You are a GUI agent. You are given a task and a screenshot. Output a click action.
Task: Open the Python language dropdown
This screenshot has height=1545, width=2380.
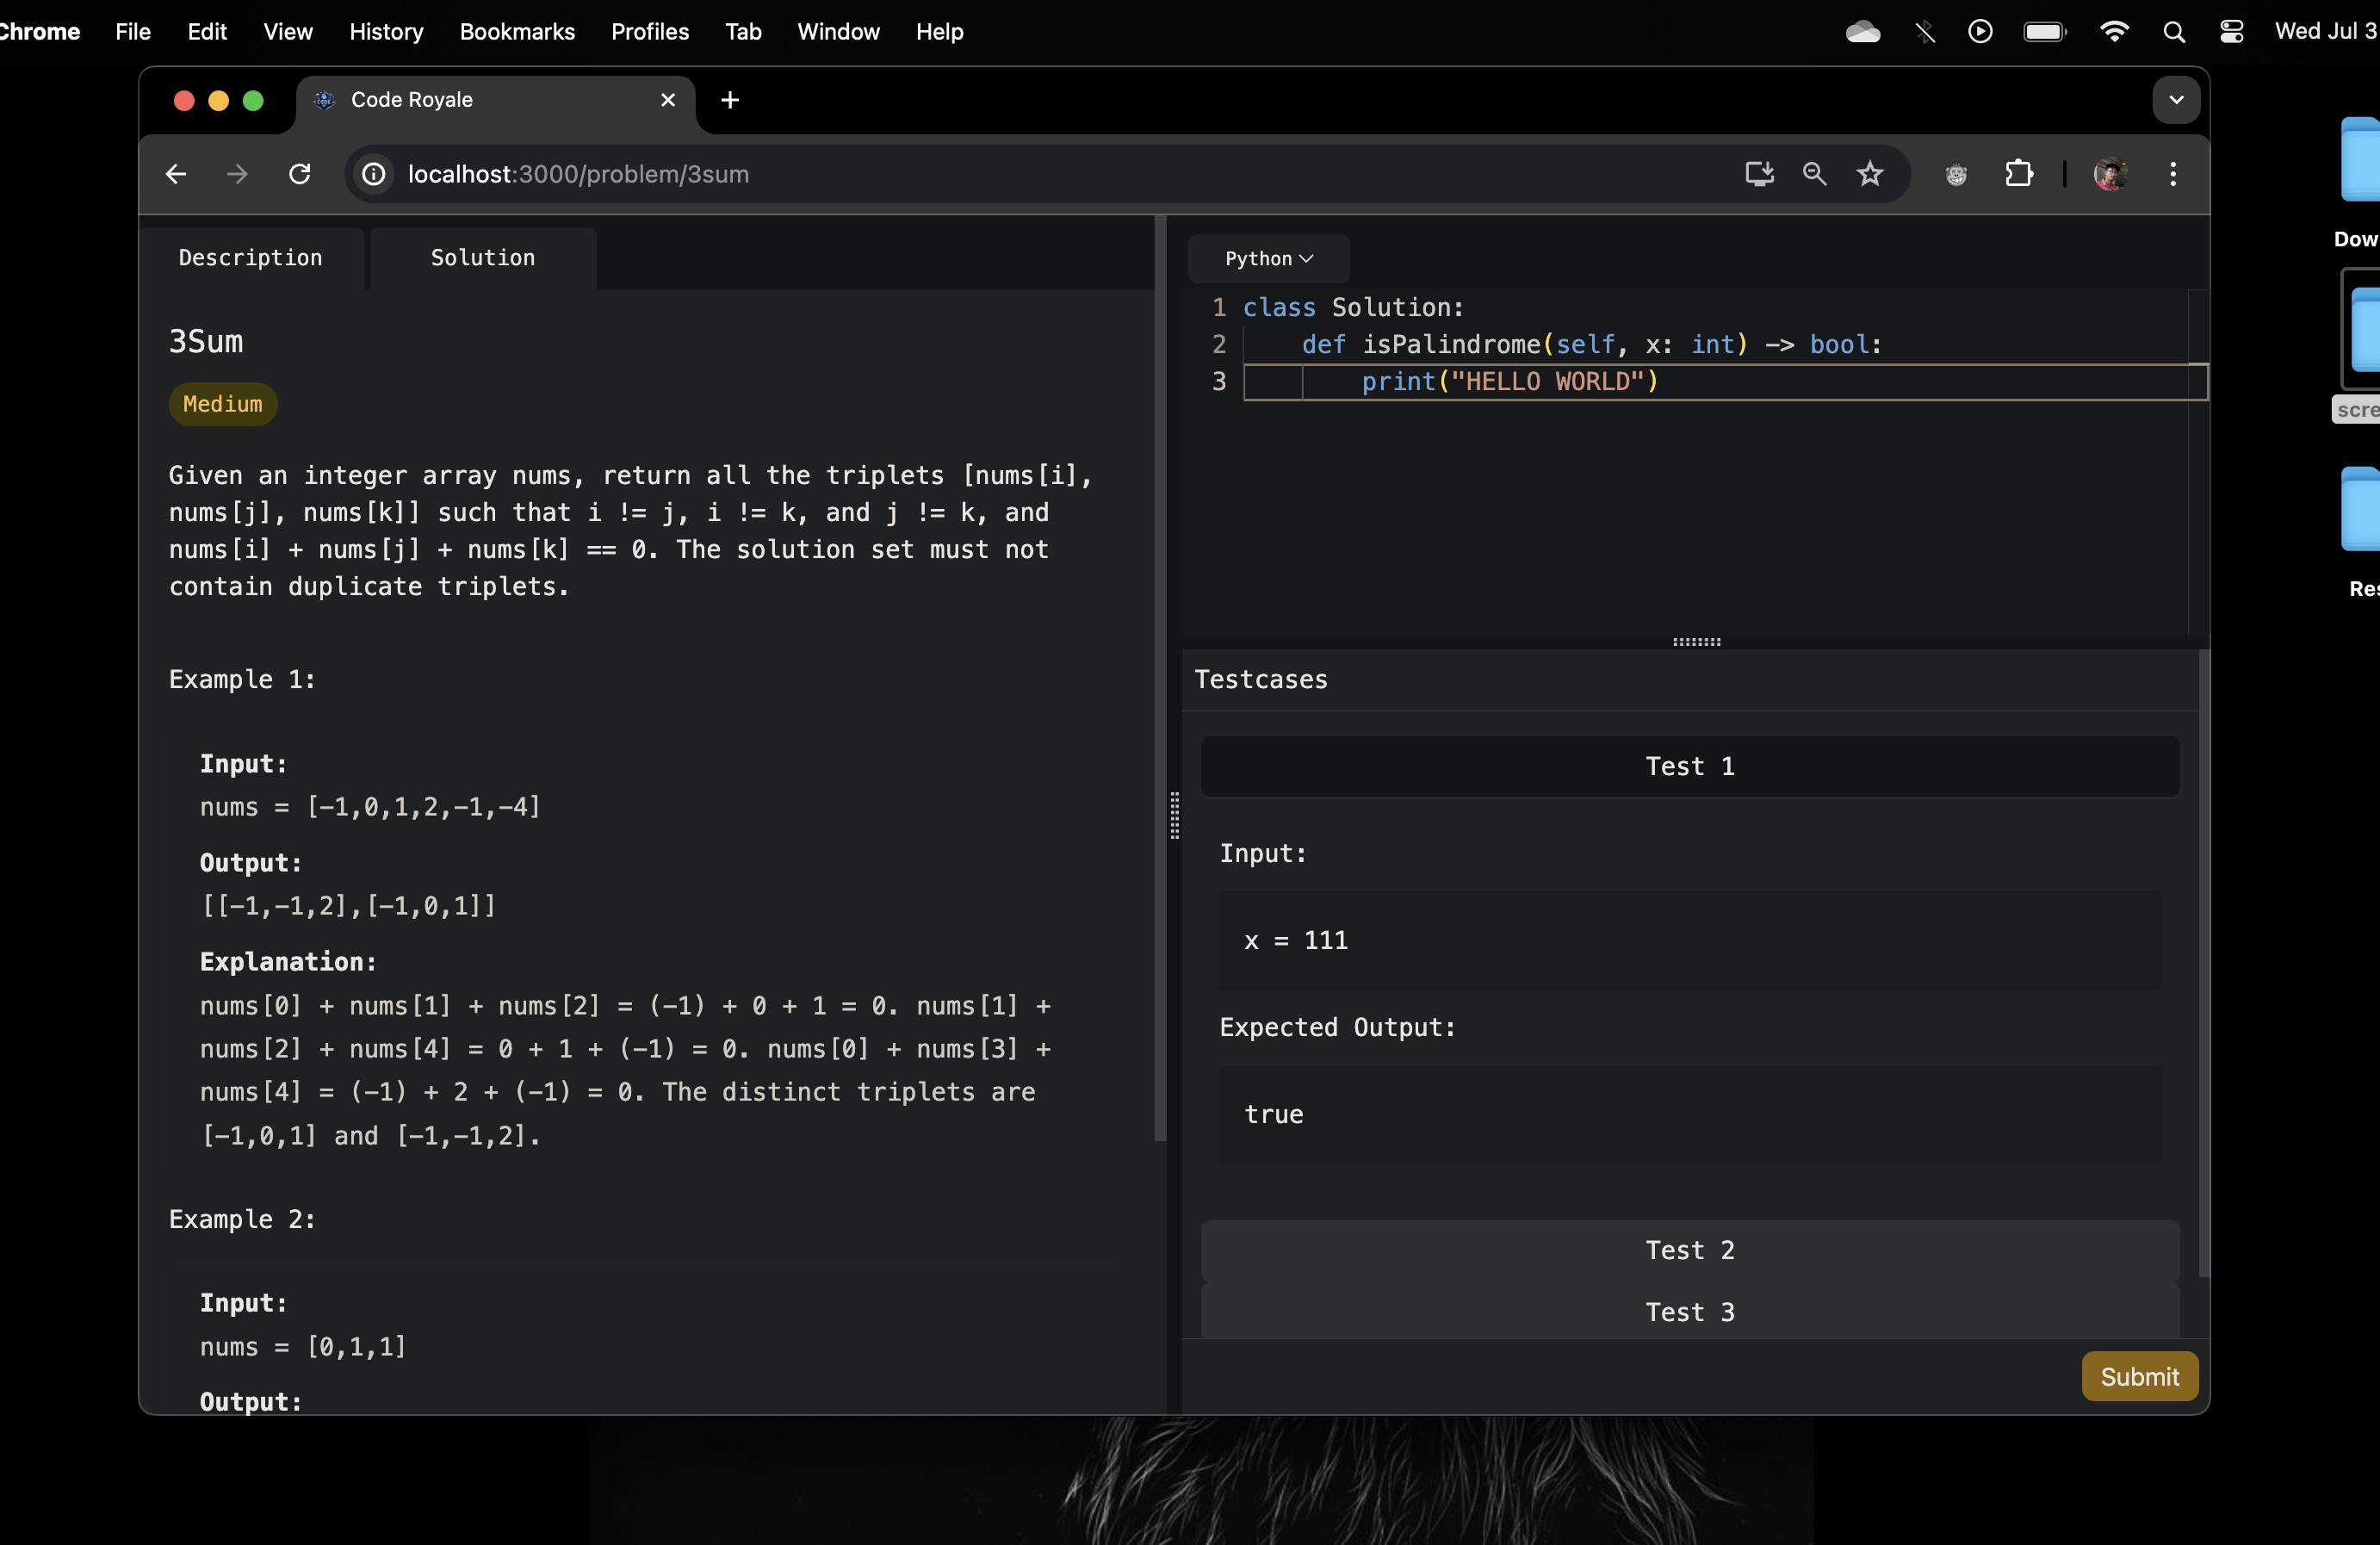(x=1268, y=259)
